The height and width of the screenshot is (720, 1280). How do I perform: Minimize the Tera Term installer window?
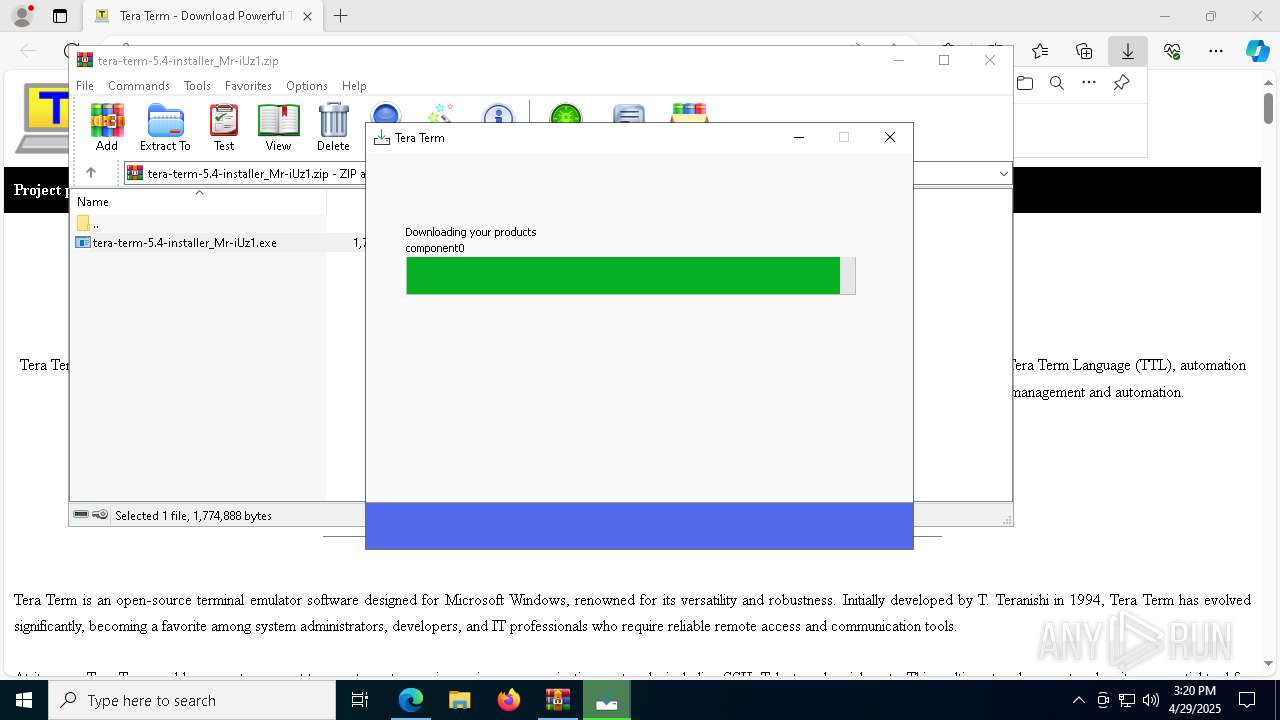[x=798, y=138]
